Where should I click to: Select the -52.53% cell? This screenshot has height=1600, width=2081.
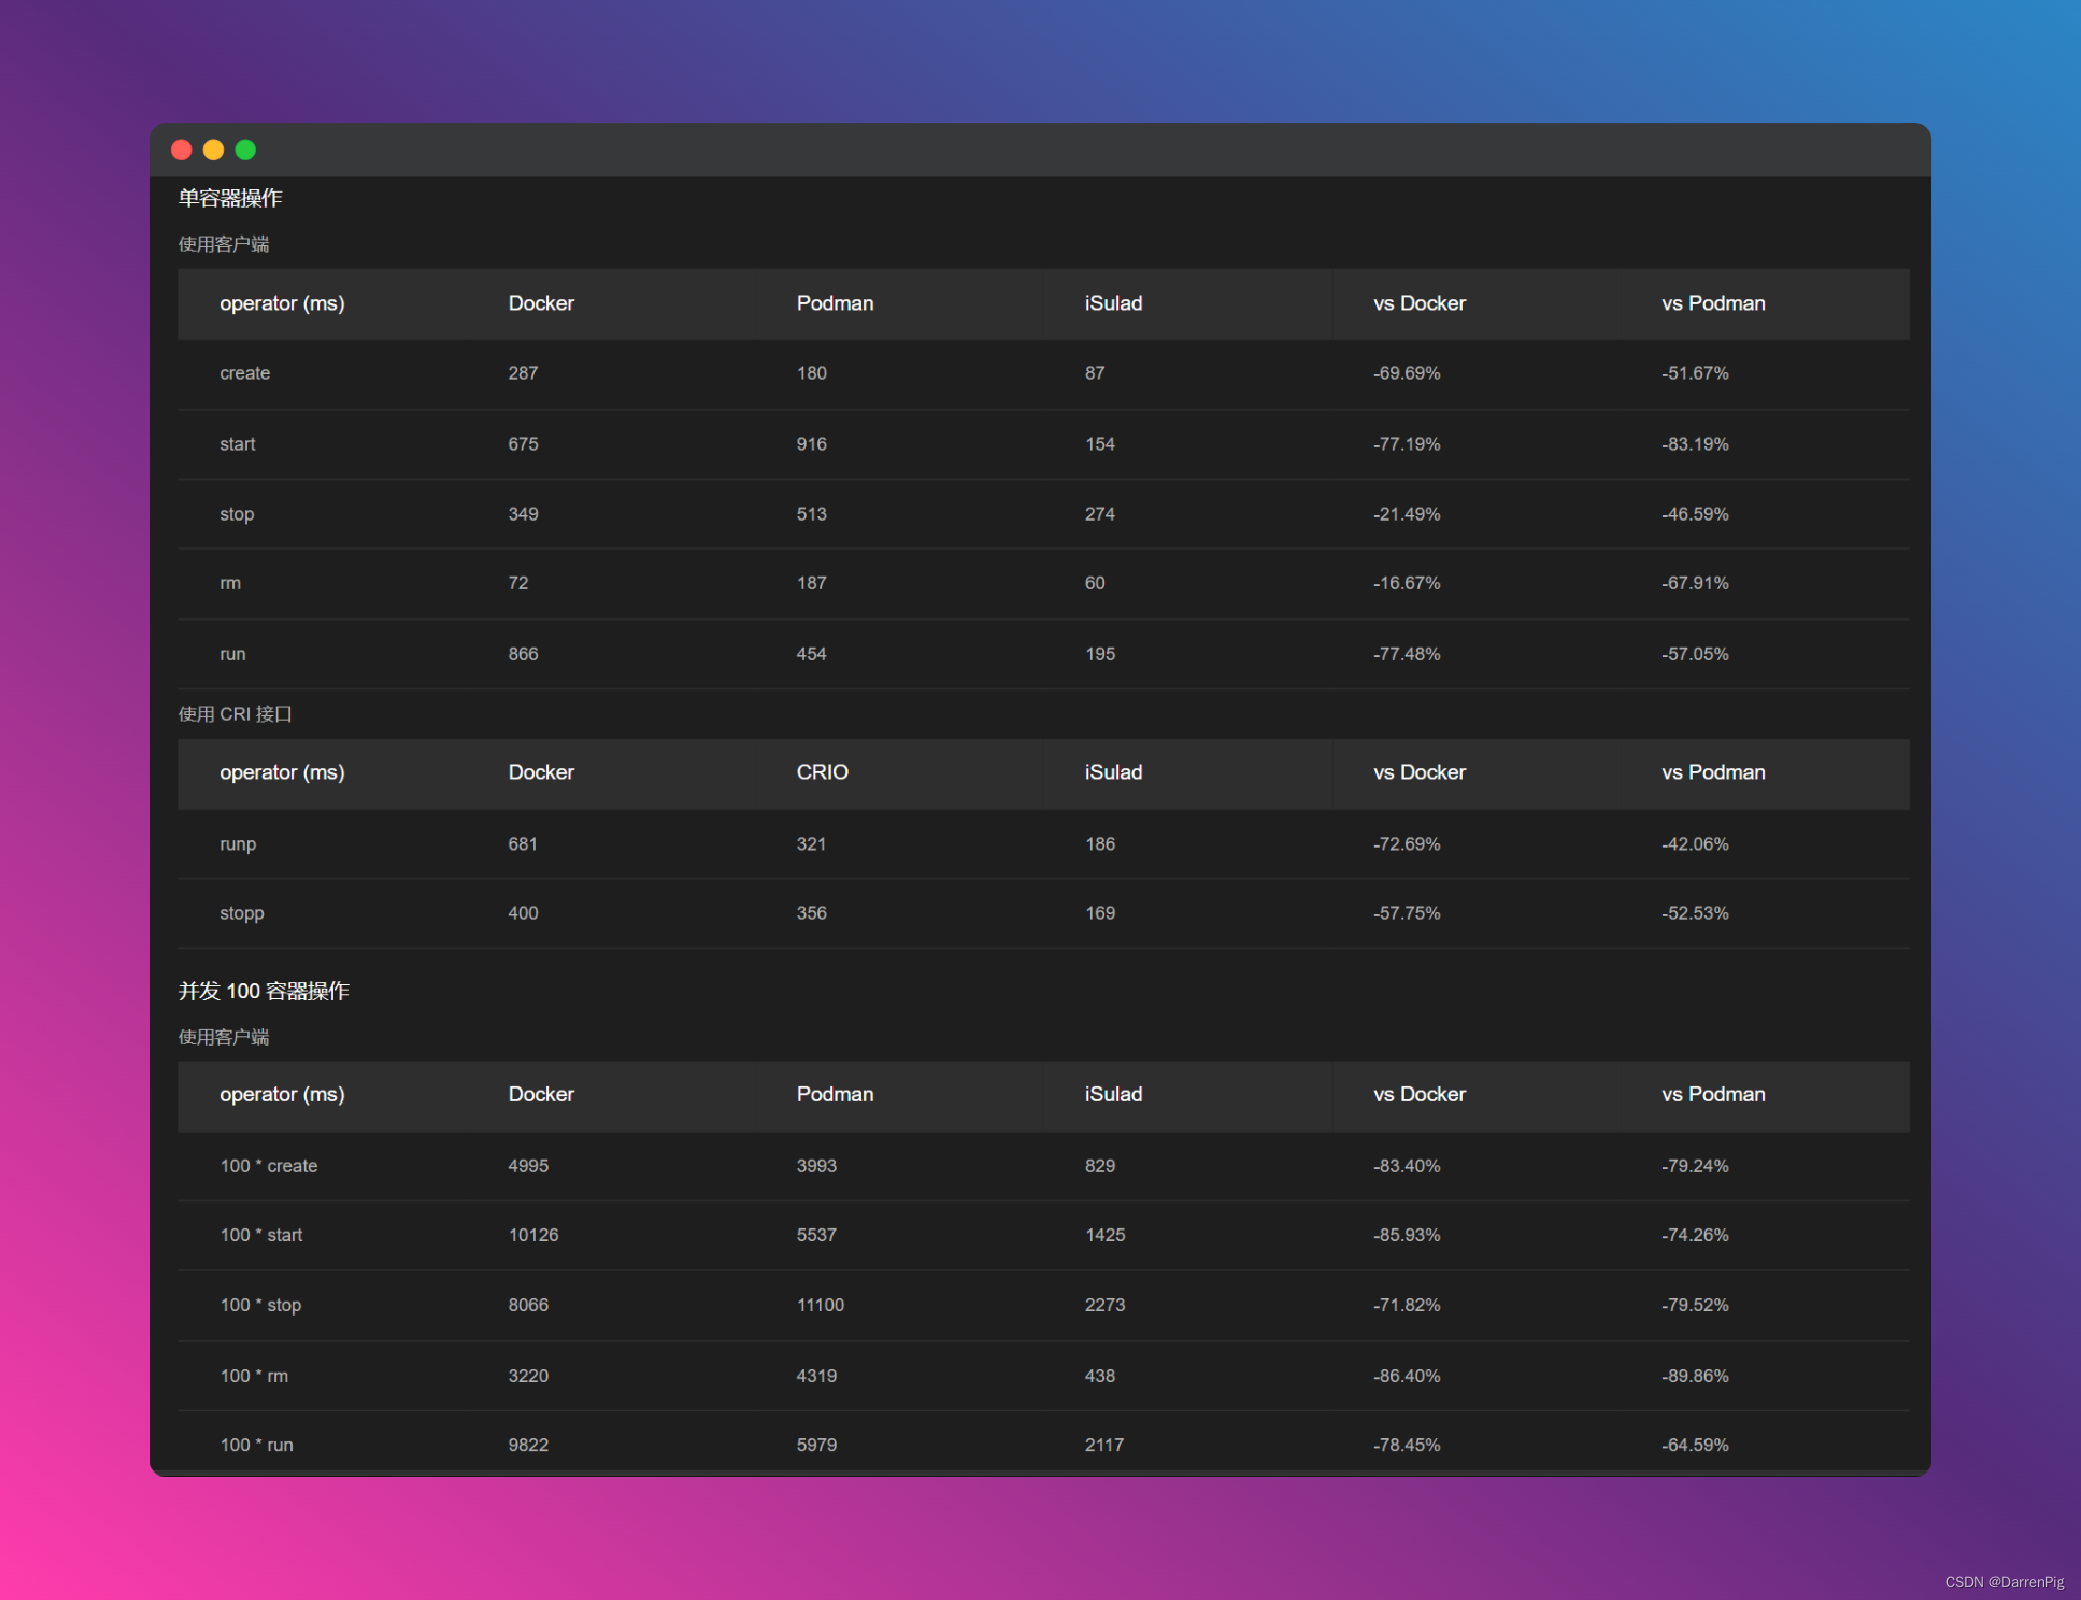[x=1695, y=913]
